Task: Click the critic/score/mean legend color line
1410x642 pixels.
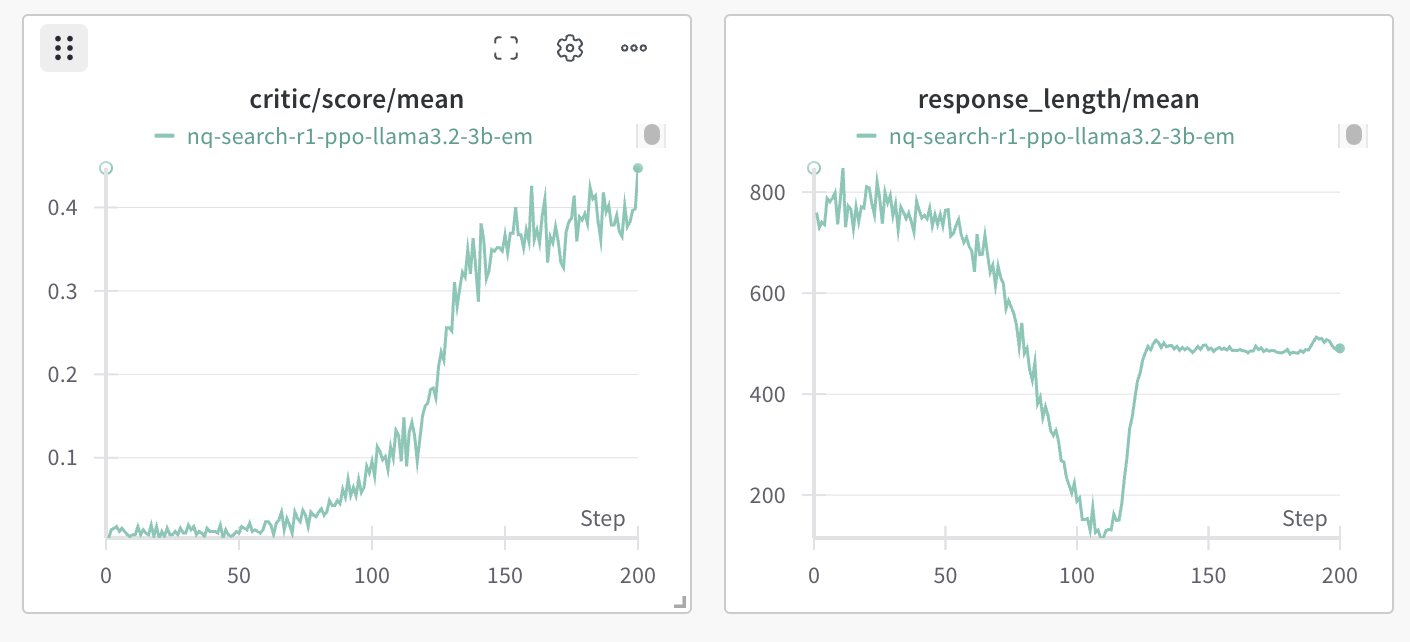Action: 165,137
